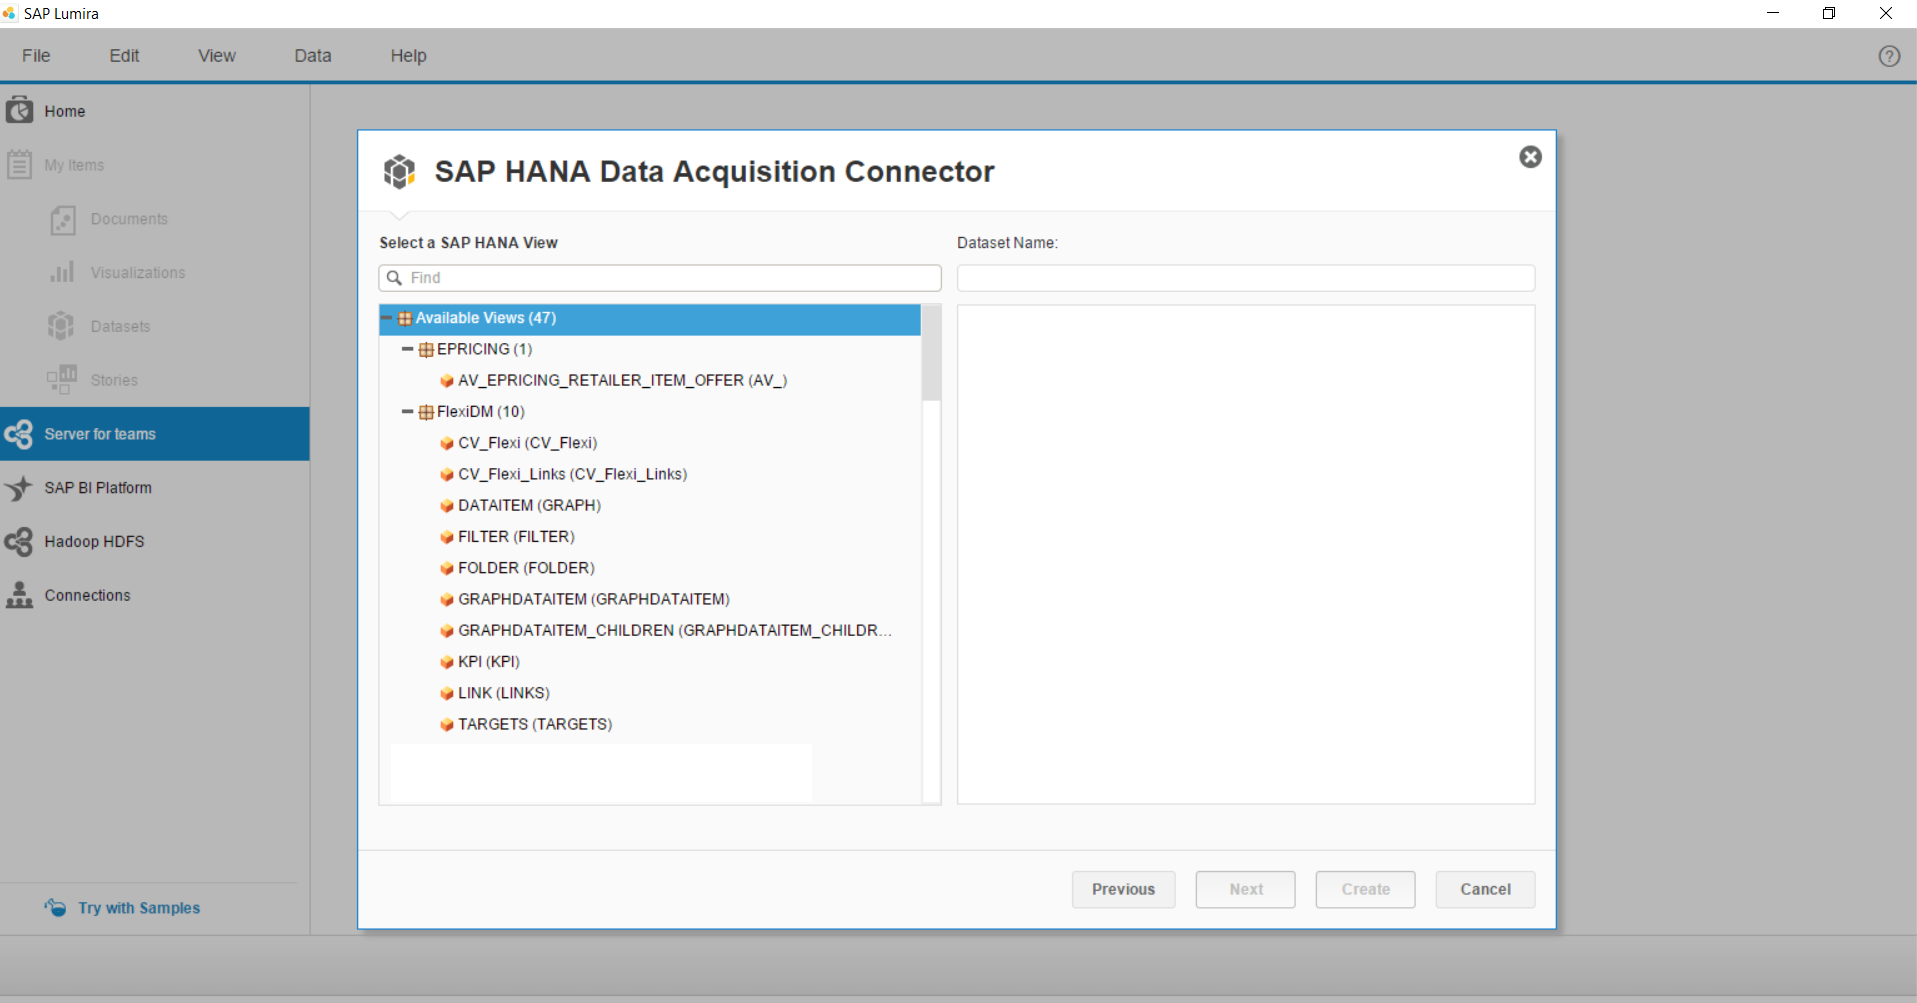
Task: Click the LINK view cube icon
Action: [447, 693]
